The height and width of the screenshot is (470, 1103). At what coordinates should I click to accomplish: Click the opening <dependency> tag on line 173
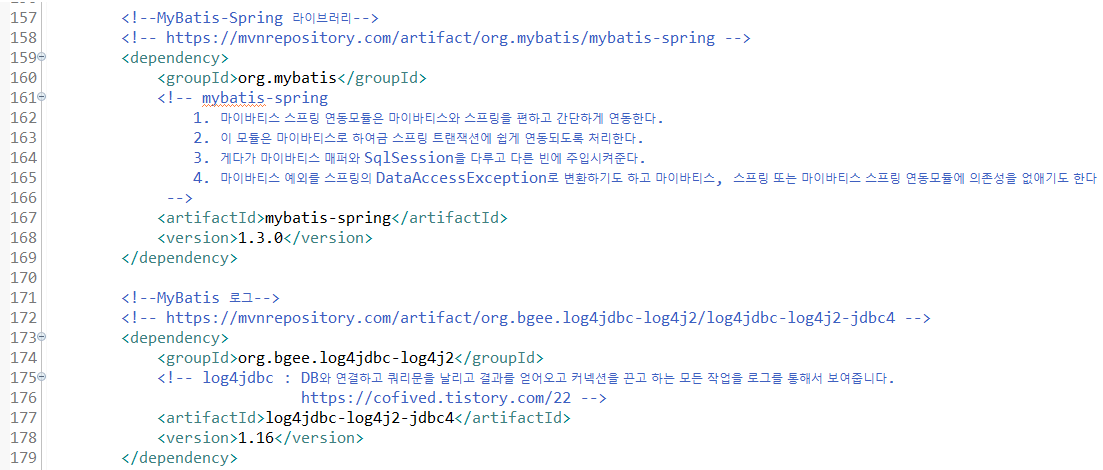(175, 338)
